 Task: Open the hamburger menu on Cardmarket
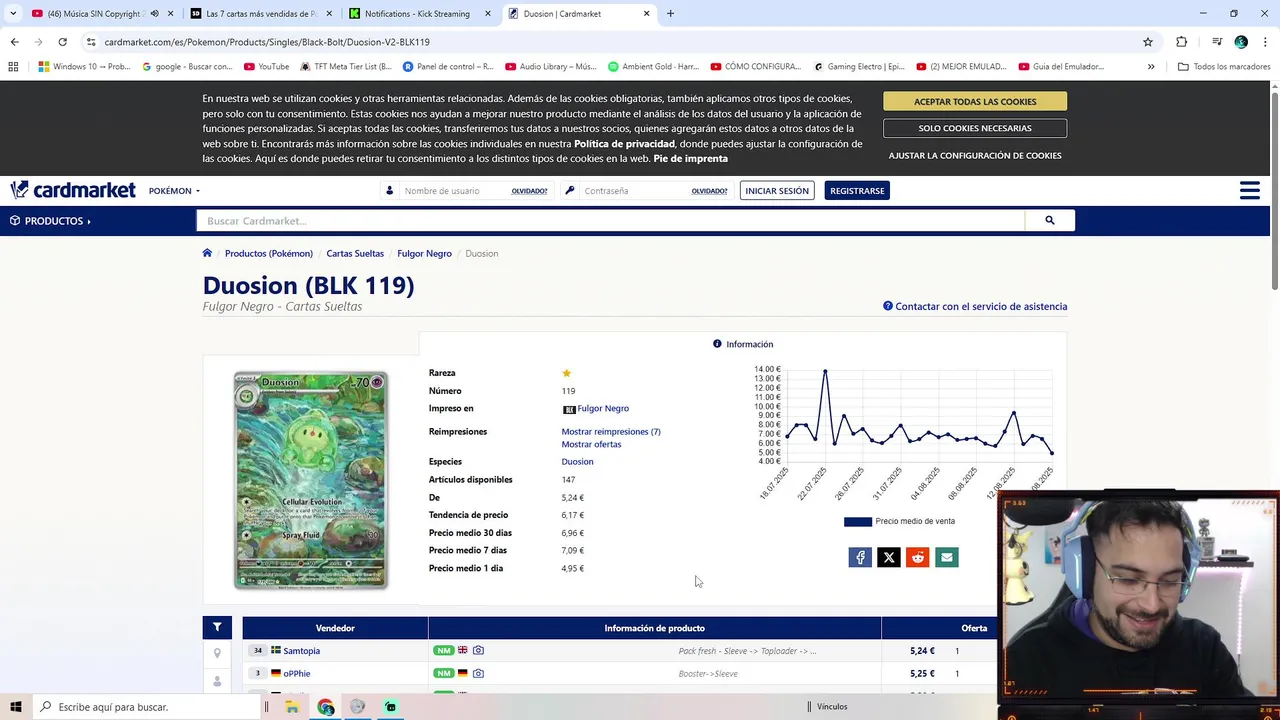1249,190
